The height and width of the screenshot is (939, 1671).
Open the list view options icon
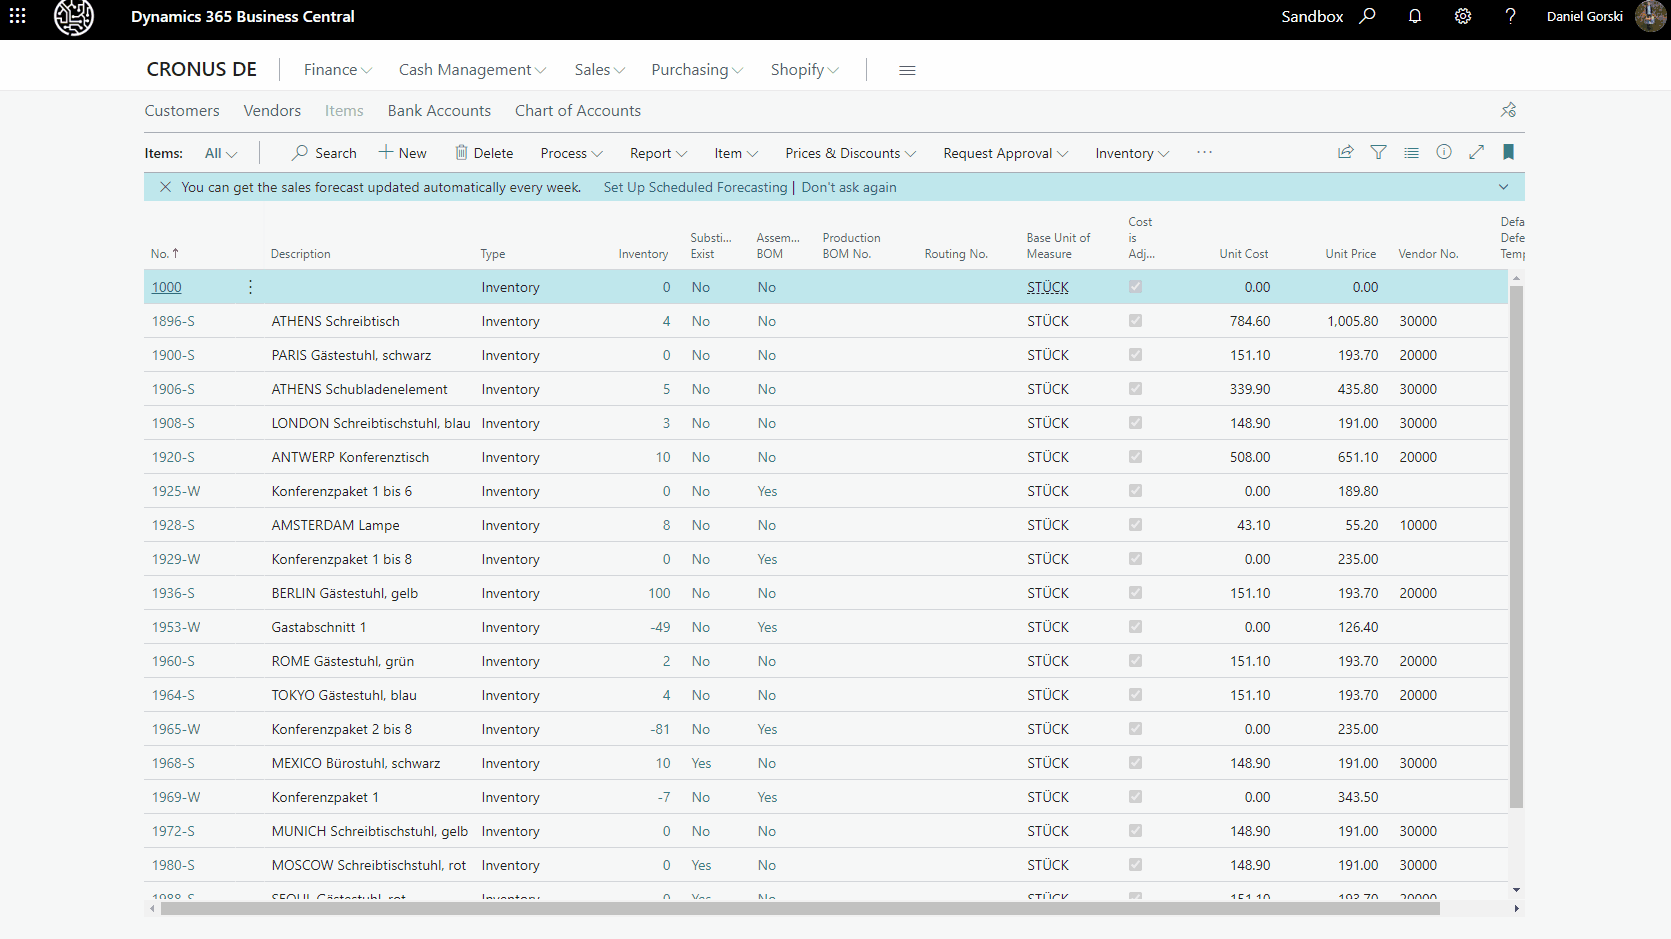(x=1411, y=152)
